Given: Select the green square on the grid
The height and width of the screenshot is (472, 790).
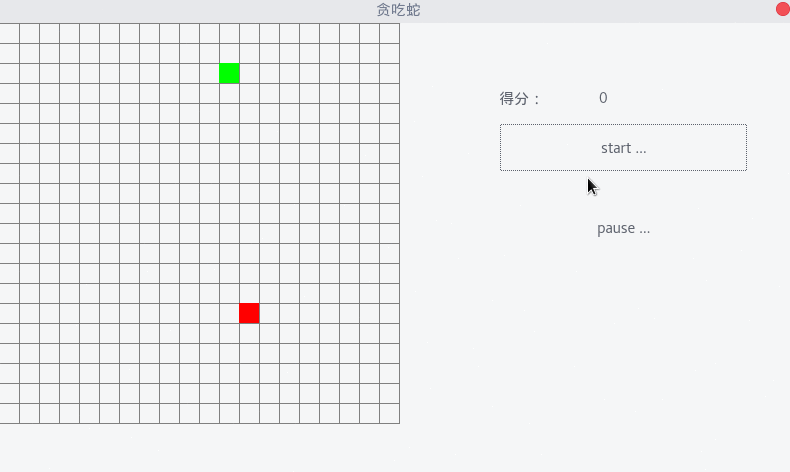Looking at the screenshot, I should click(x=229, y=74).
